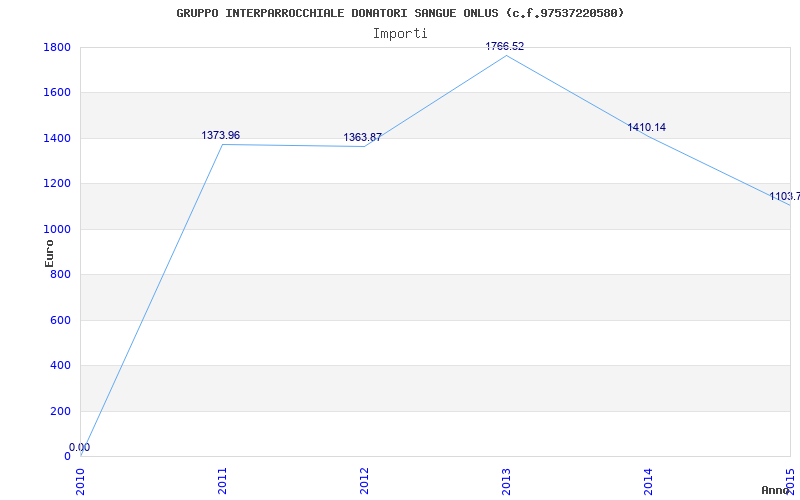Click the 1600 y-axis tick label

(x=57, y=93)
